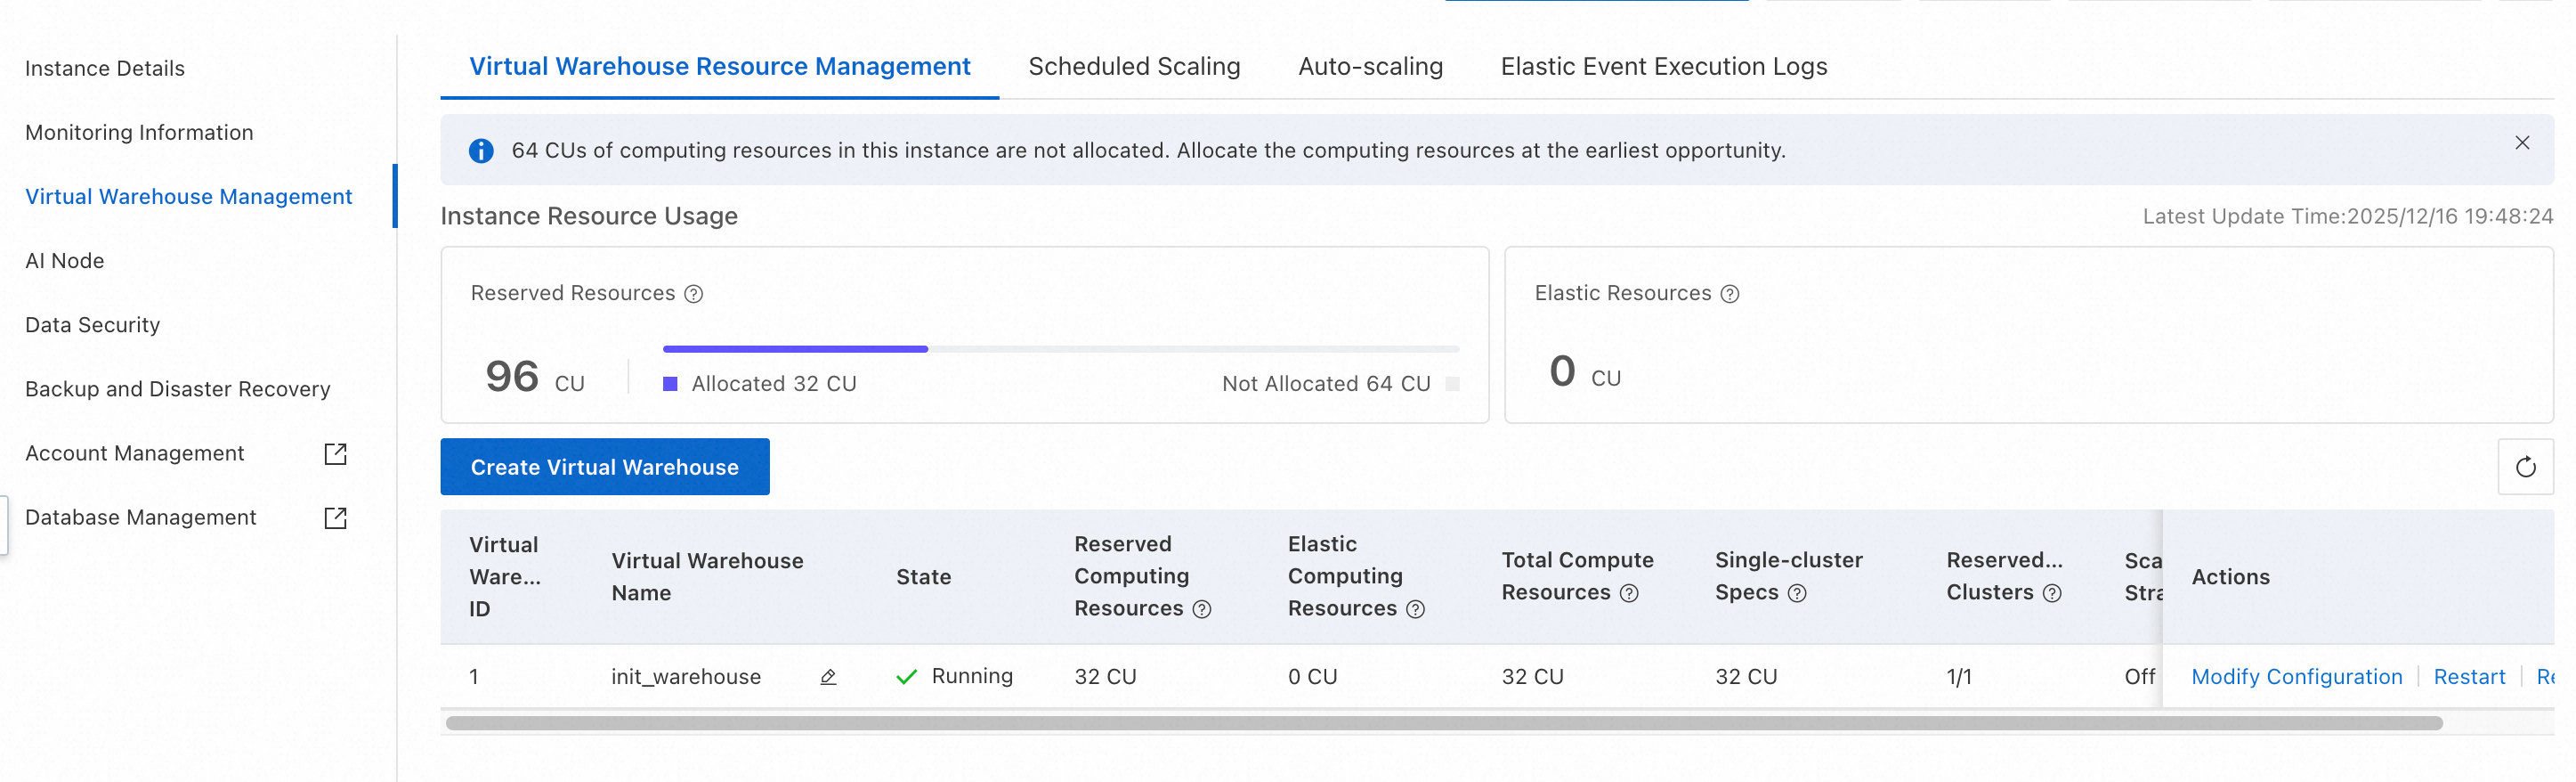The width and height of the screenshot is (2576, 782).
Task: Click external link icon beside Database Management
Action: [336, 518]
